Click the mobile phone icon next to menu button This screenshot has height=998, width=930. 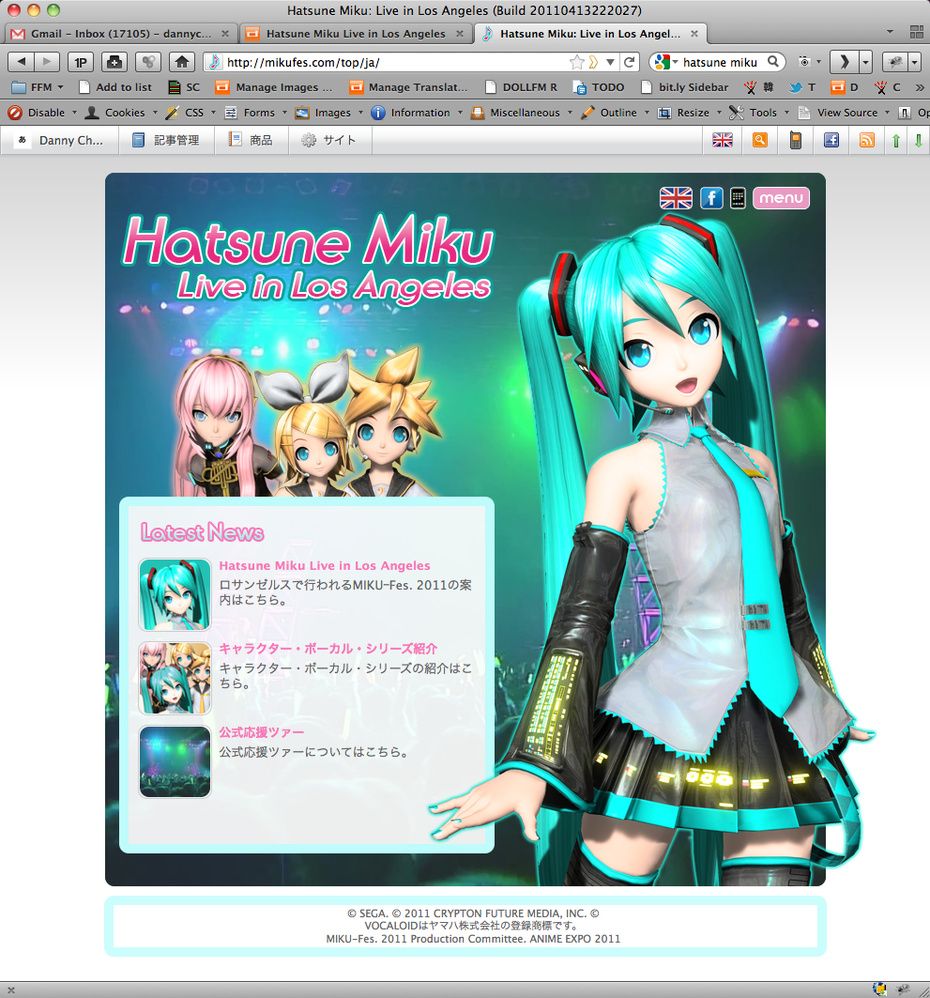click(738, 198)
